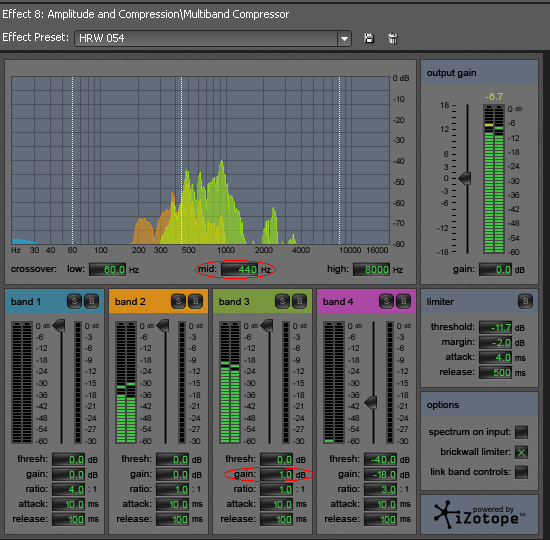Image resolution: width=550 pixels, height=540 pixels.
Task: Click the band 2 header label
Action: (130, 302)
